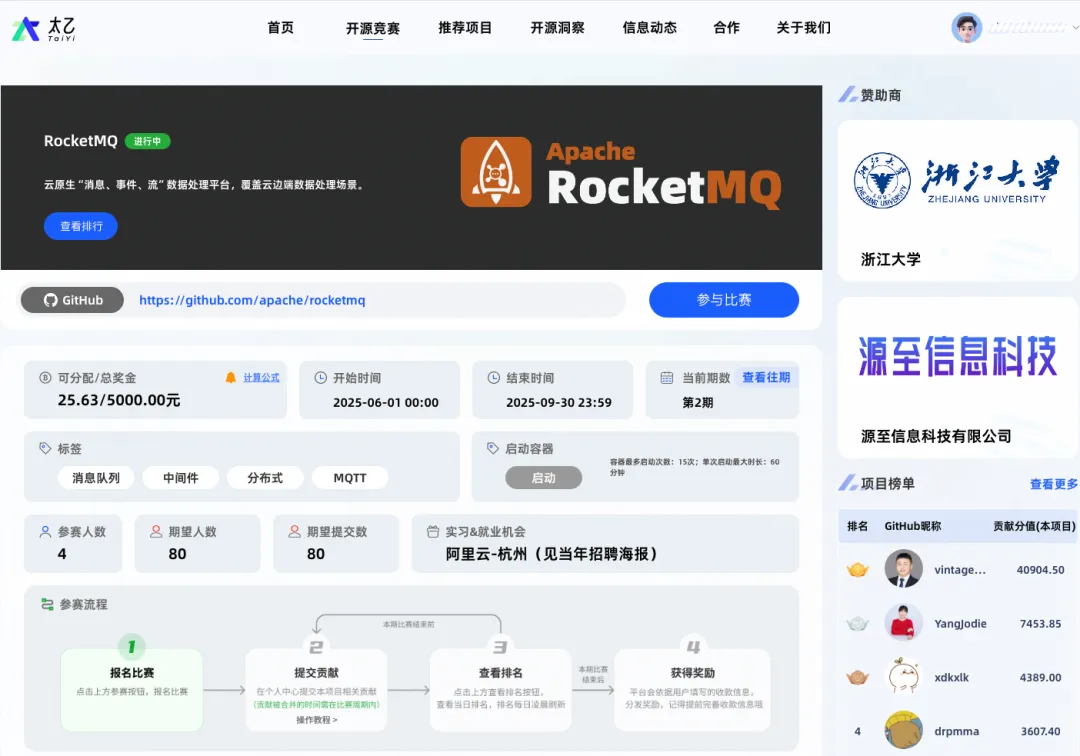
Task: Click the 源至信息科技有限公司 sponsor name
Action: 936,436
